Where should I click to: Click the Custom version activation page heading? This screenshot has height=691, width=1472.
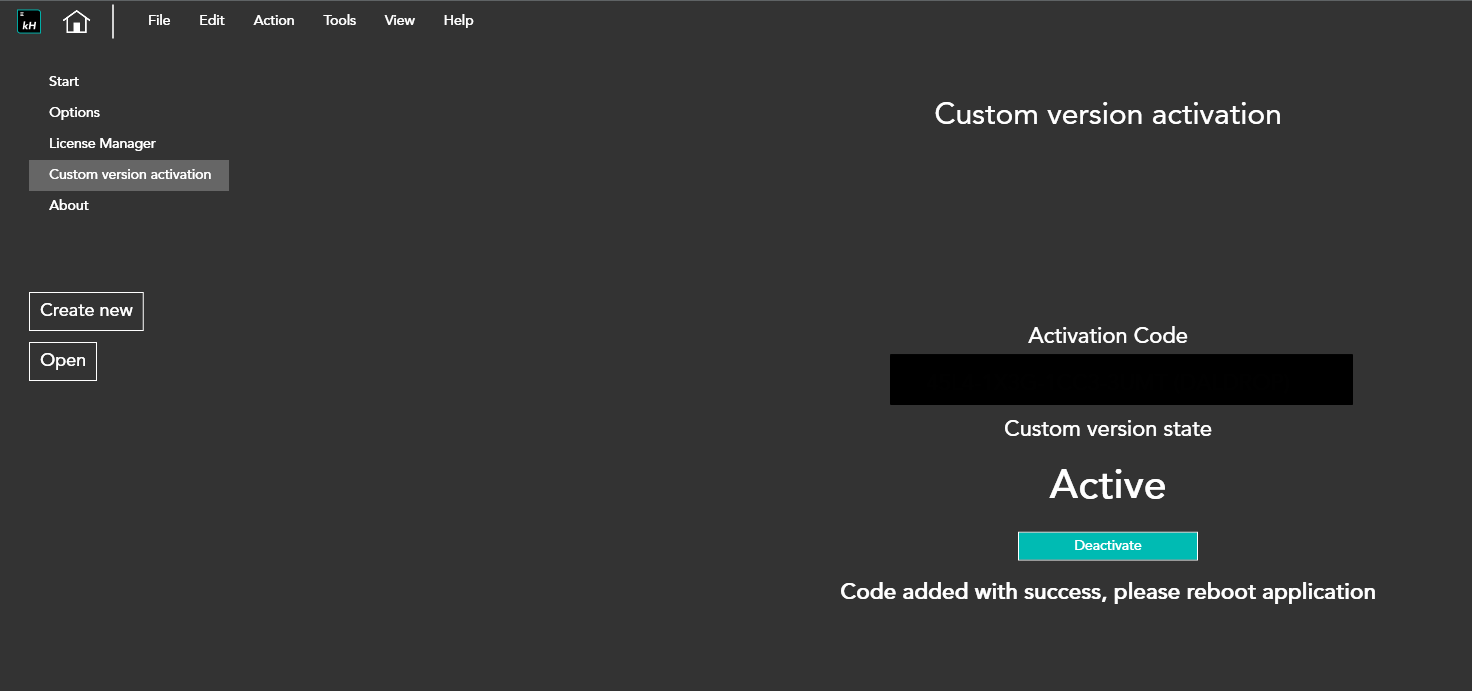1107,114
